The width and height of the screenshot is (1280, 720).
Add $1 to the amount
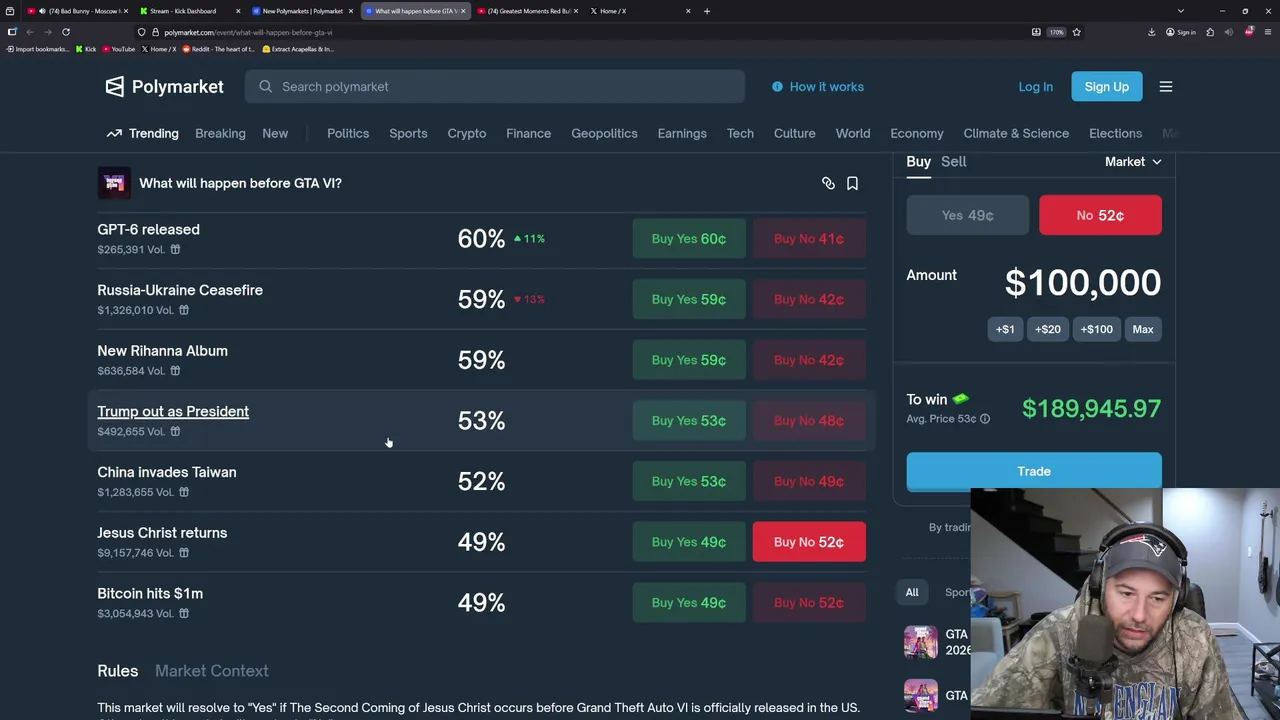[1005, 329]
